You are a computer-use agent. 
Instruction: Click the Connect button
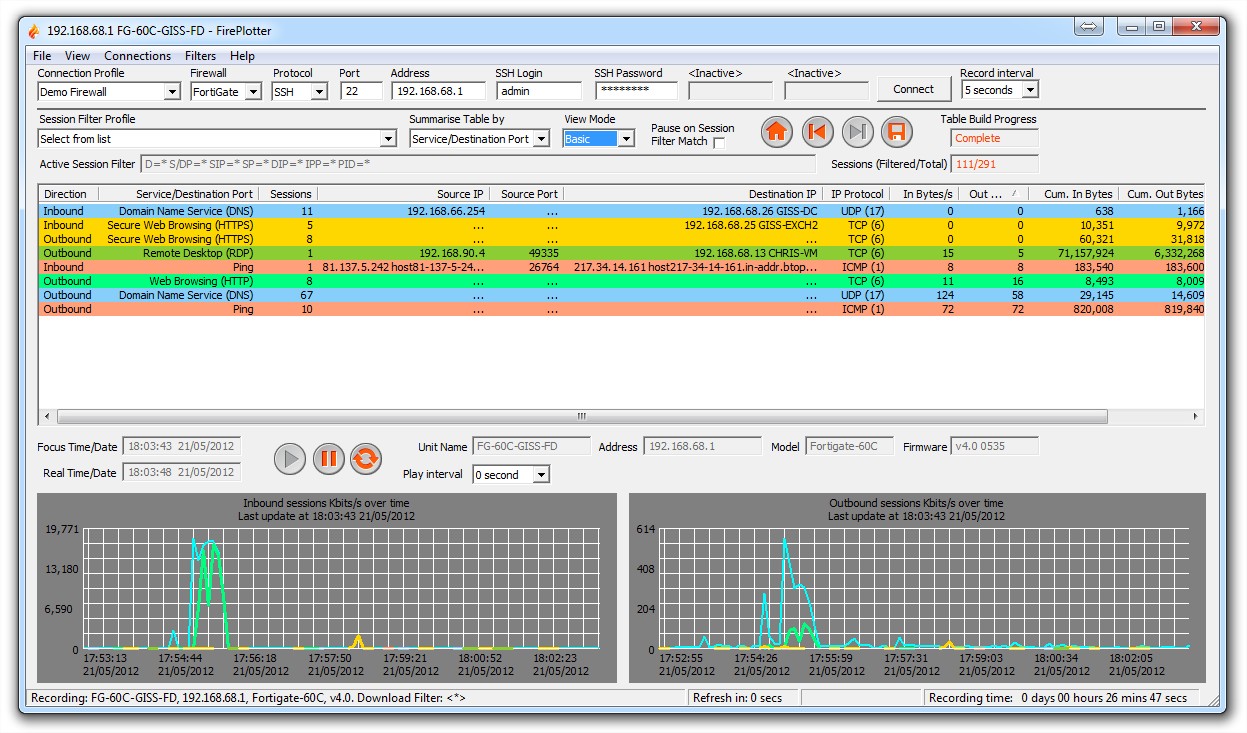(913, 89)
